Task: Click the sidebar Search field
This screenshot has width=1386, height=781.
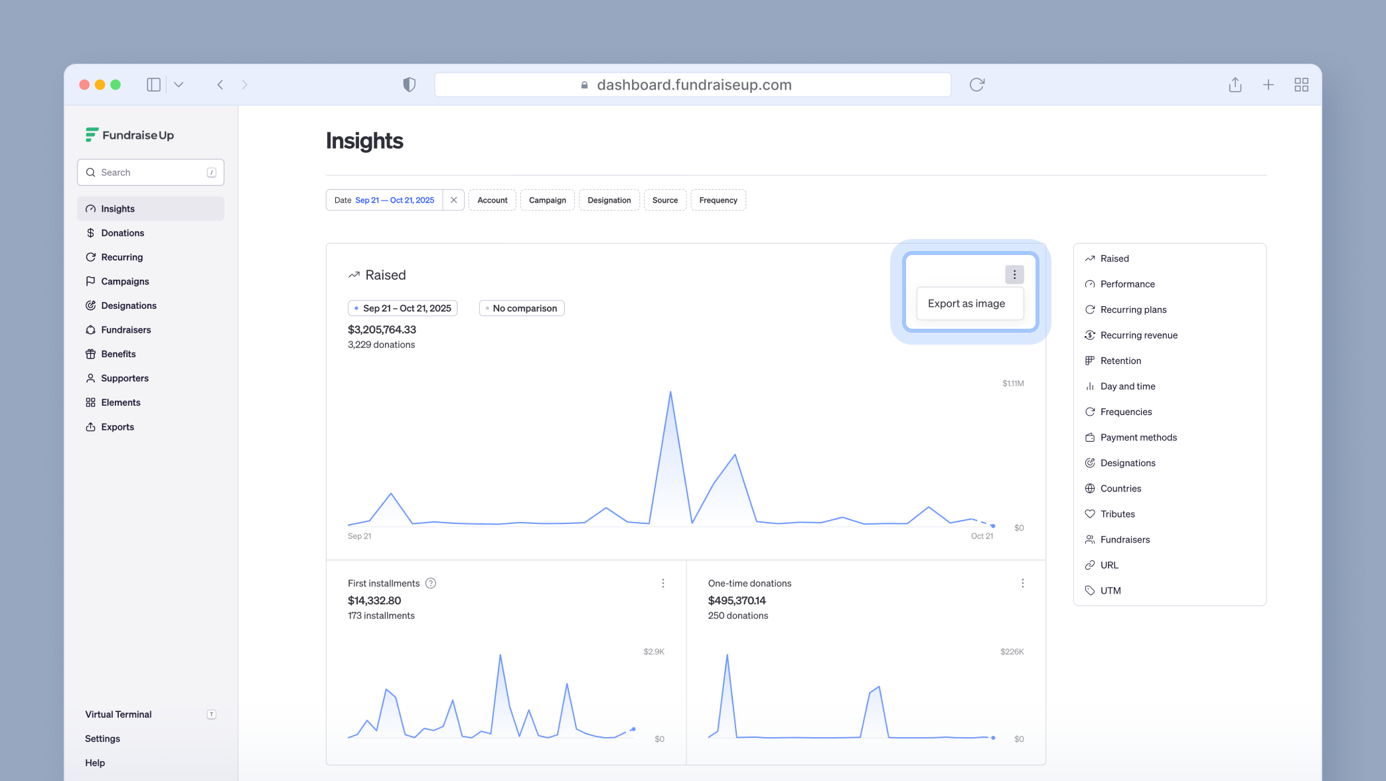Action: click(150, 172)
